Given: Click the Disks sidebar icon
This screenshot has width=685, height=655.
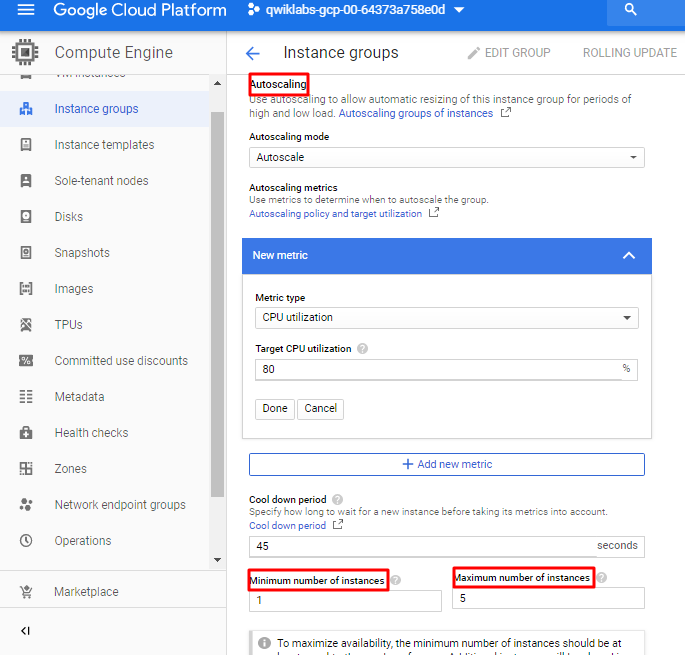Looking at the screenshot, I should click(26, 217).
